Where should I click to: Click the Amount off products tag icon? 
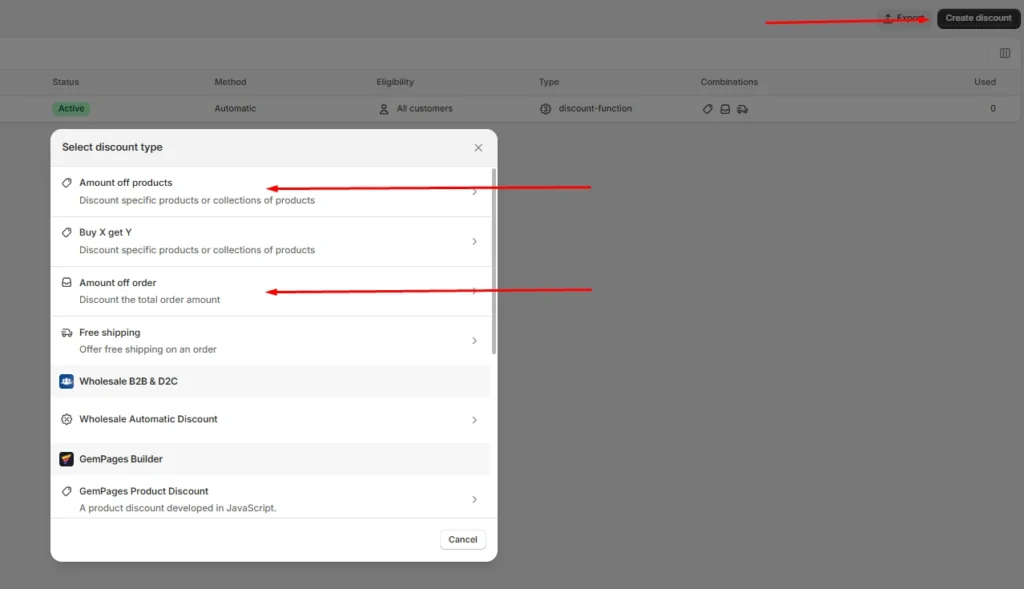[67, 183]
